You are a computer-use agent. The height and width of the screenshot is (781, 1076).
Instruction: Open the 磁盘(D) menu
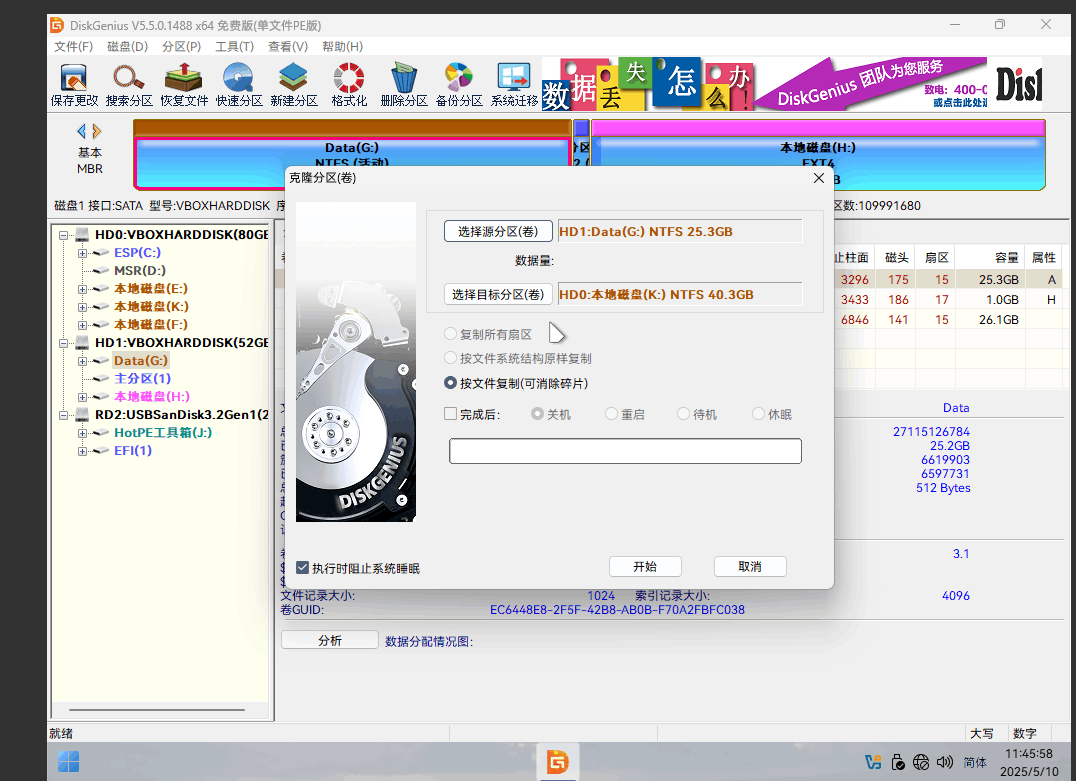128,47
